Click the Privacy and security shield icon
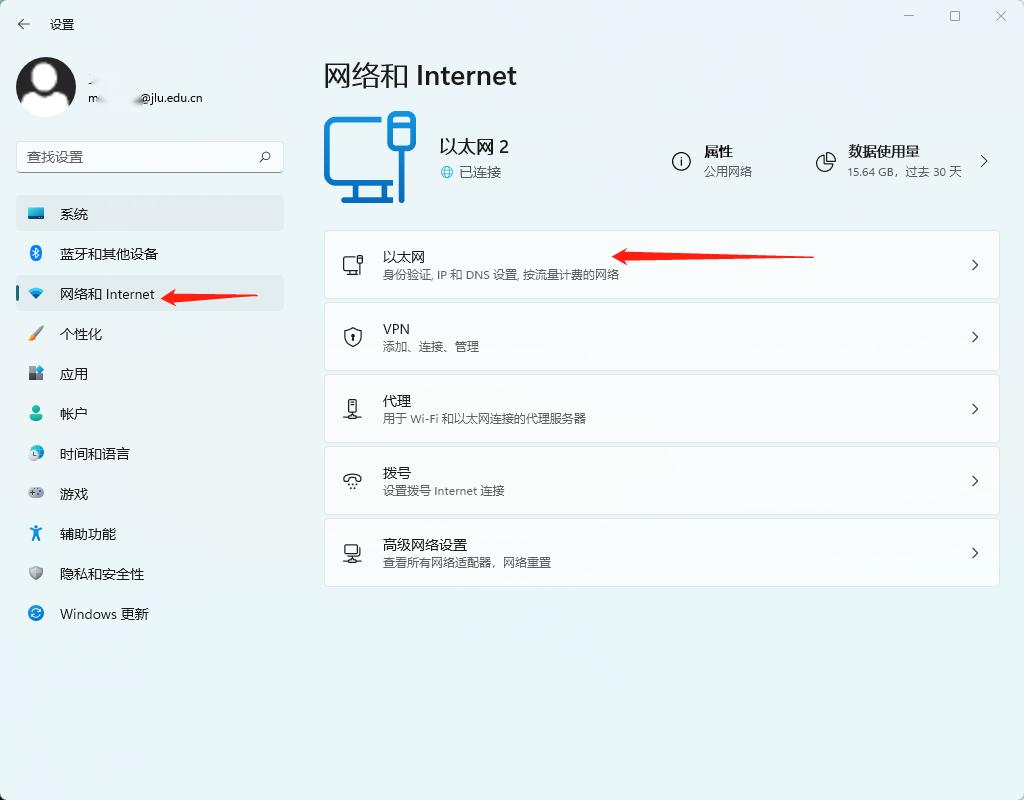The image size is (1024, 800). pyautogui.click(x=36, y=574)
